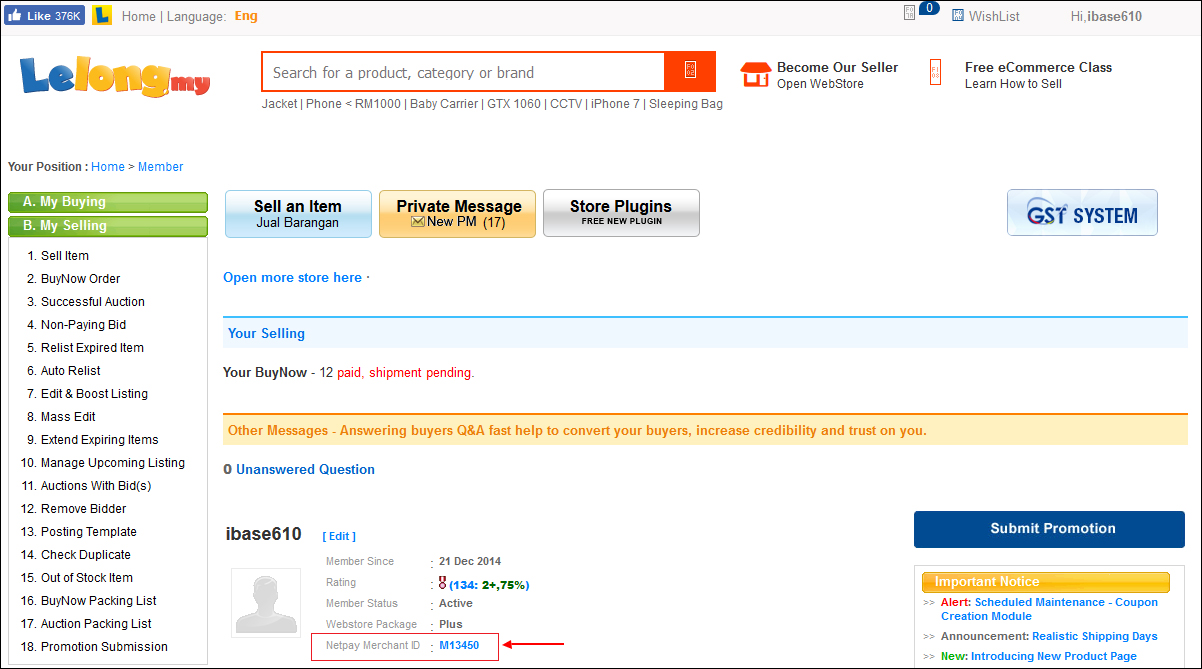Open BuyNow Order in sidebar
Image resolution: width=1202 pixels, height=669 pixels.
pyautogui.click(x=81, y=279)
